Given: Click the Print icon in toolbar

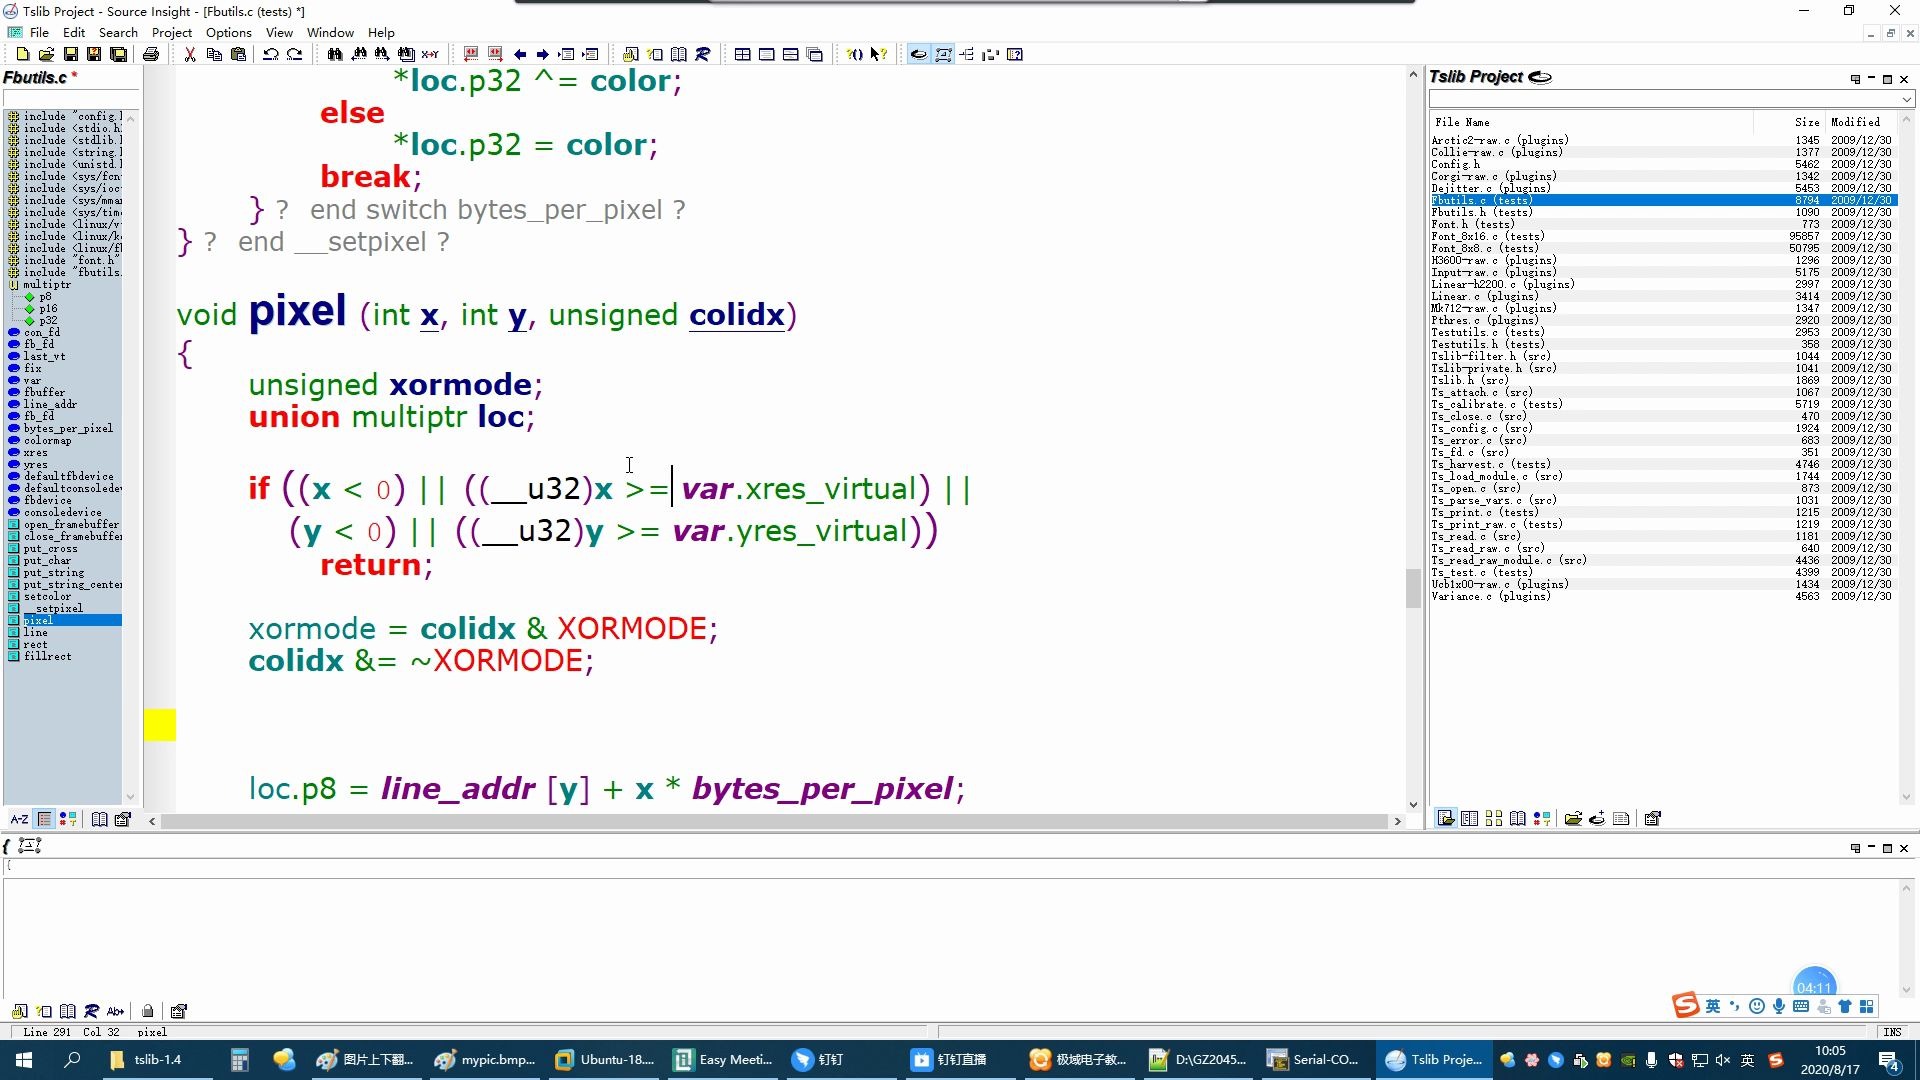Looking at the screenshot, I should (x=151, y=54).
